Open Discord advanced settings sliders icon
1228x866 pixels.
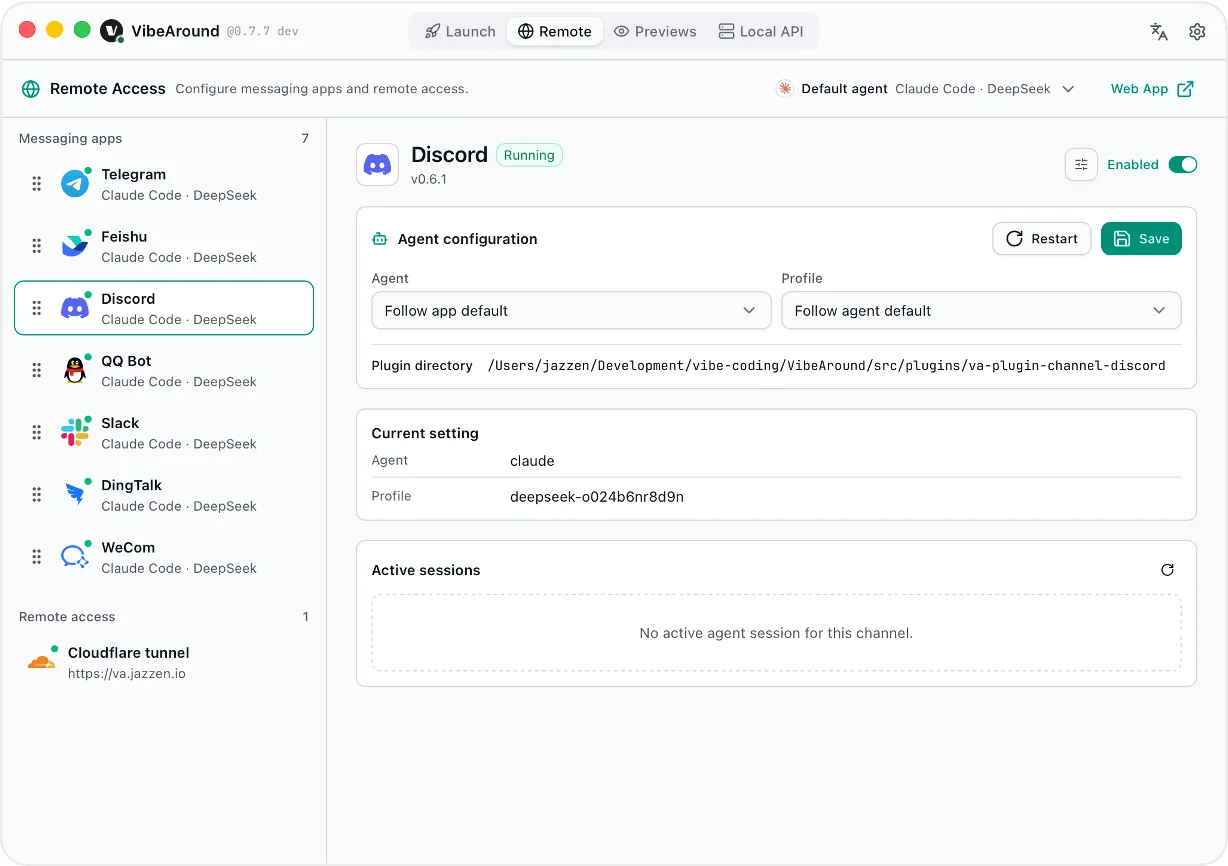1081,165
